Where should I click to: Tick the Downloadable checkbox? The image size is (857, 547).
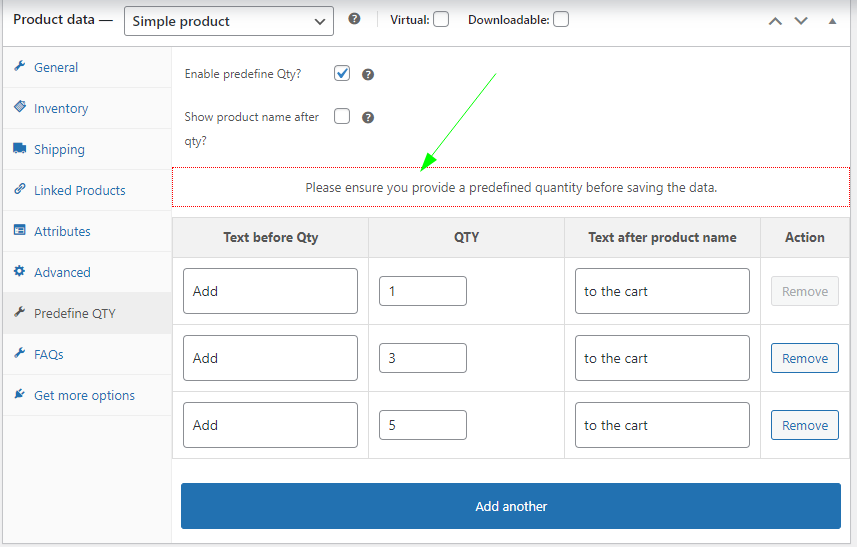(561, 19)
